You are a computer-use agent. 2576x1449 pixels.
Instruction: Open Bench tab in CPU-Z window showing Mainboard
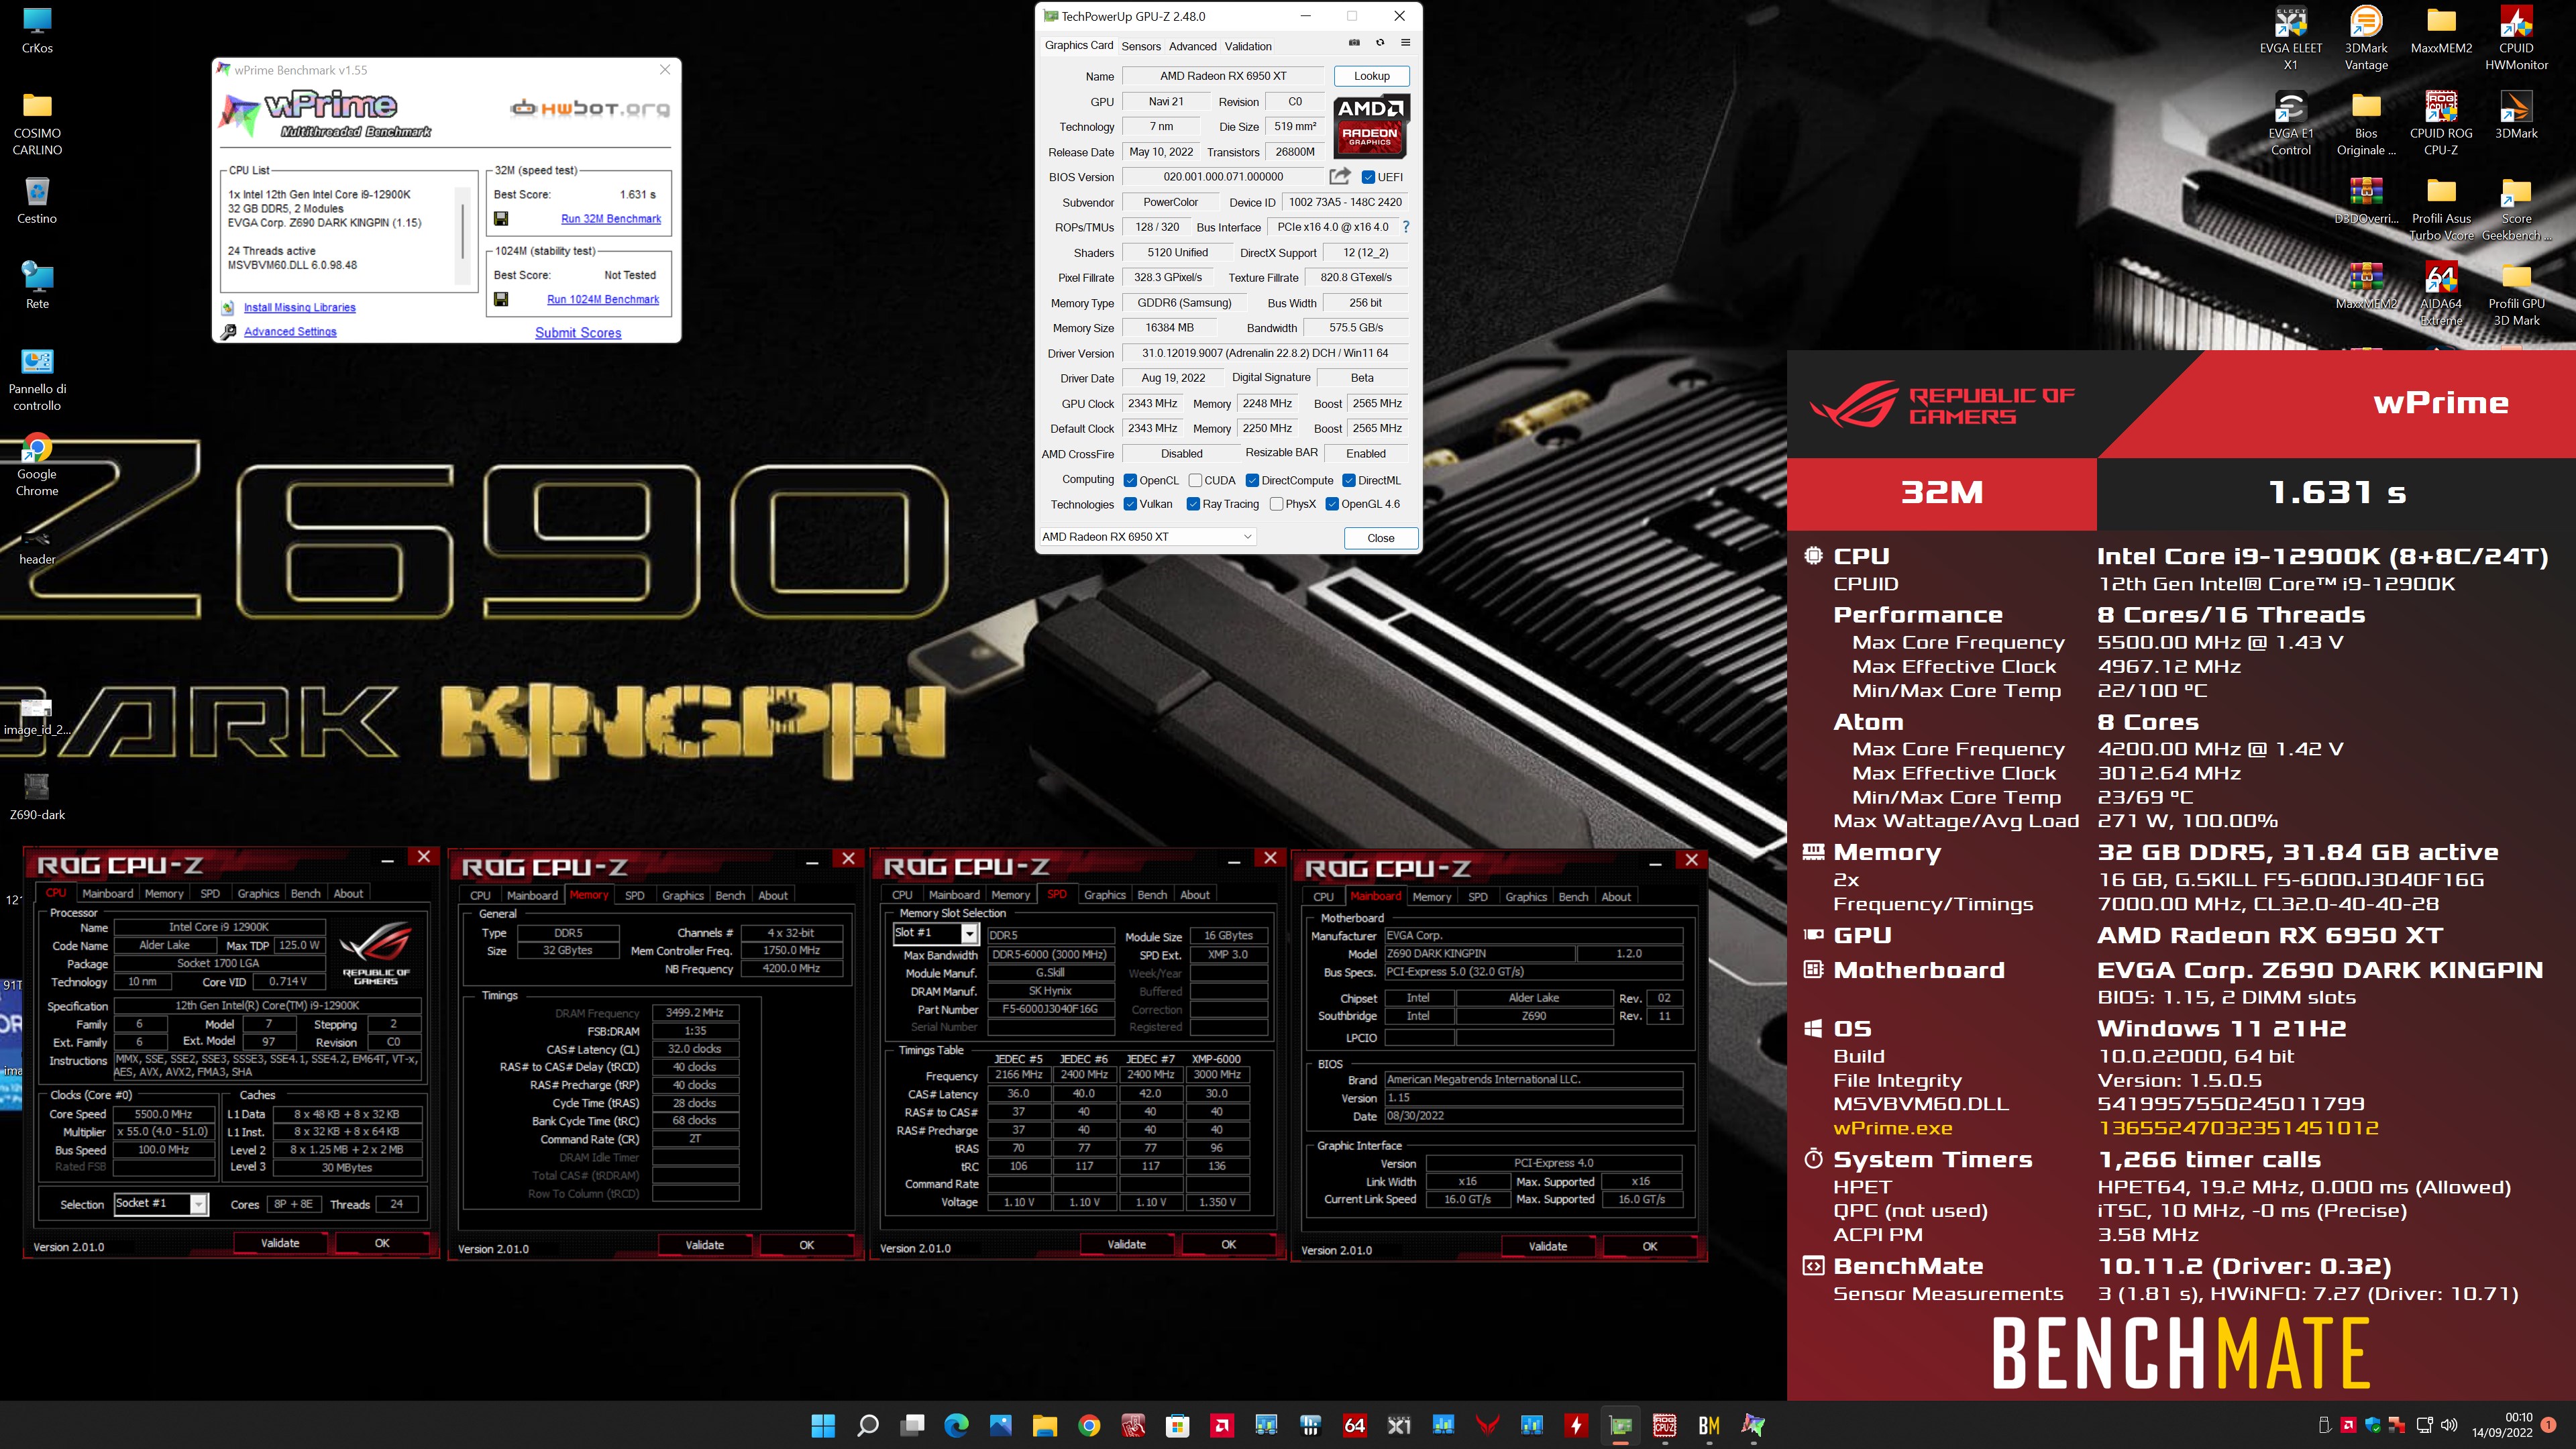click(x=1573, y=897)
